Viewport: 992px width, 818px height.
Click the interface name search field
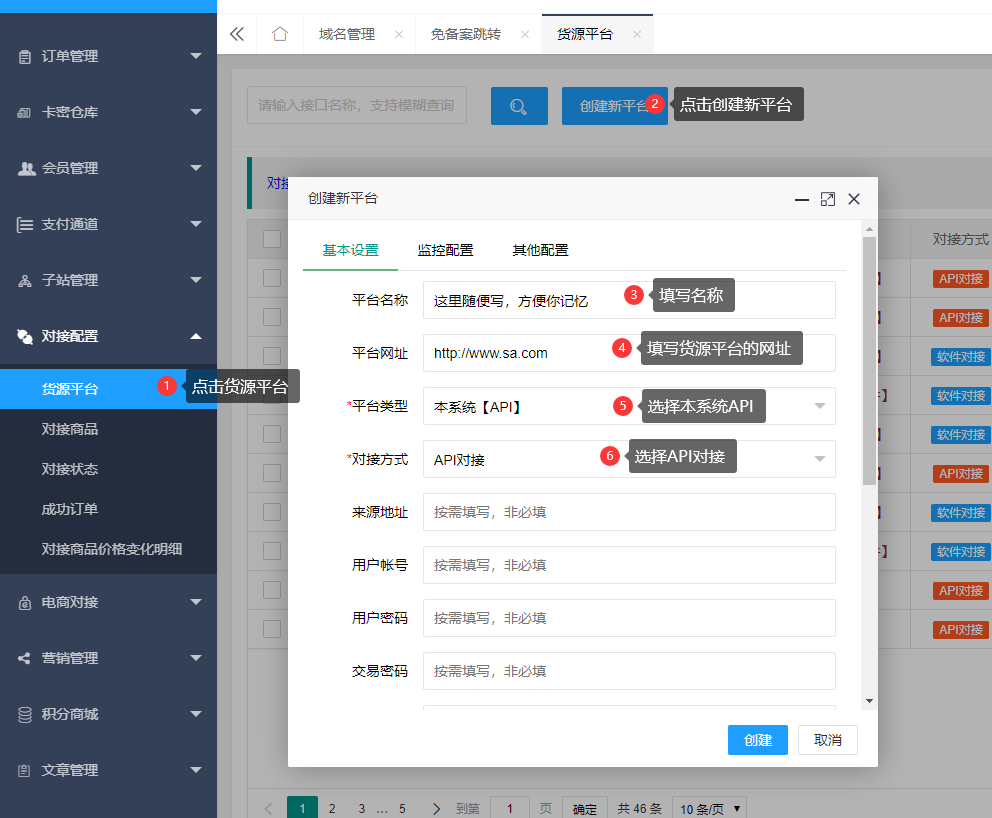tap(357, 105)
